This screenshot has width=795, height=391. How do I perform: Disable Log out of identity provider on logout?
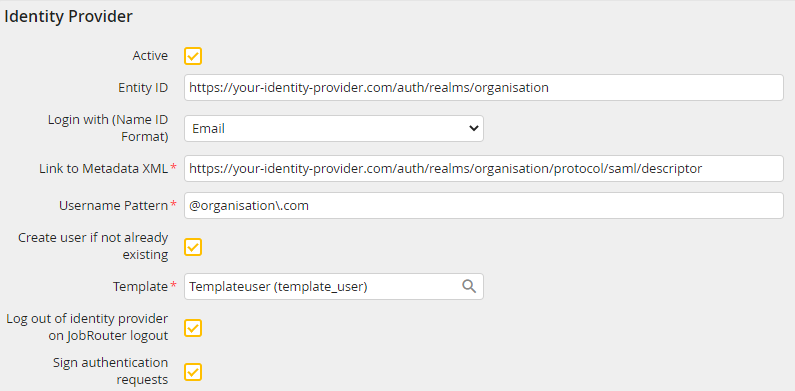click(193, 328)
